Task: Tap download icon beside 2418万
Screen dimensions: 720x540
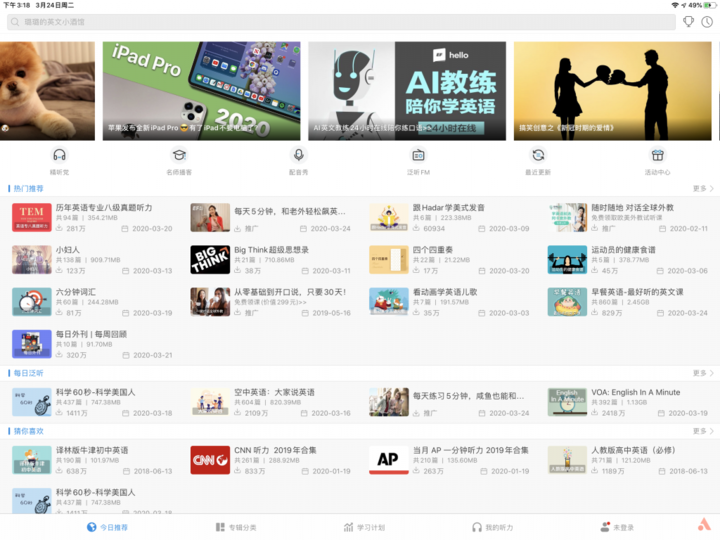Action: tap(595, 412)
